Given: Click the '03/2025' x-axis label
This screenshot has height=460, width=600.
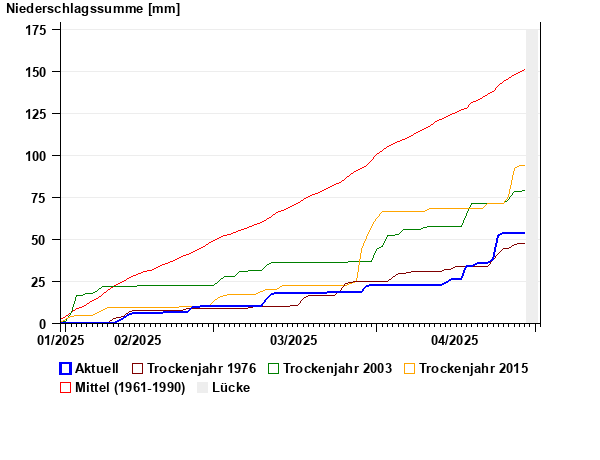Looking at the screenshot, I should pos(293,340).
